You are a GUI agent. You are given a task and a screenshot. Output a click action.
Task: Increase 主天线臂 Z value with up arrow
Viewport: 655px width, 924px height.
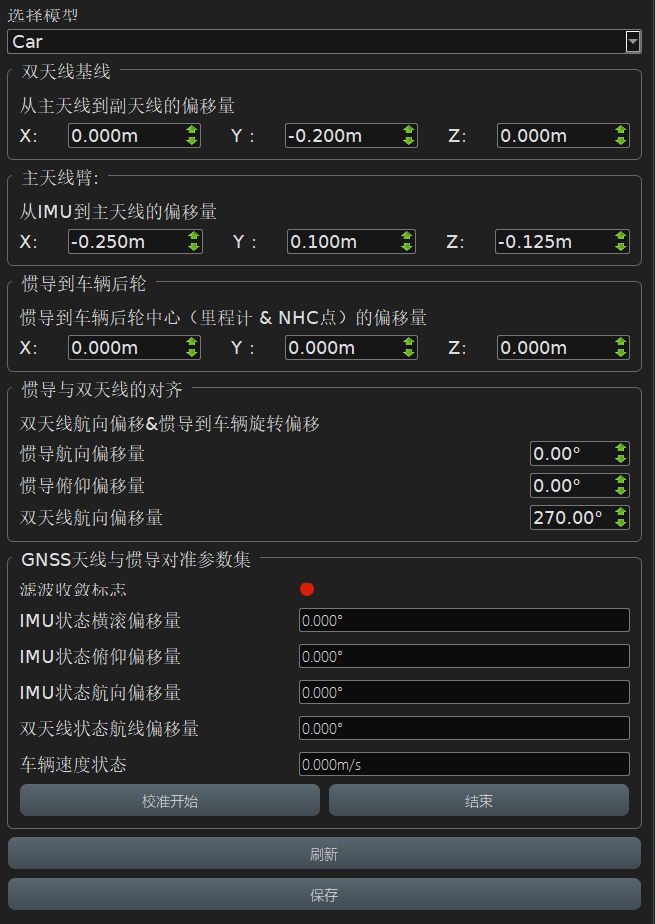(x=621, y=236)
